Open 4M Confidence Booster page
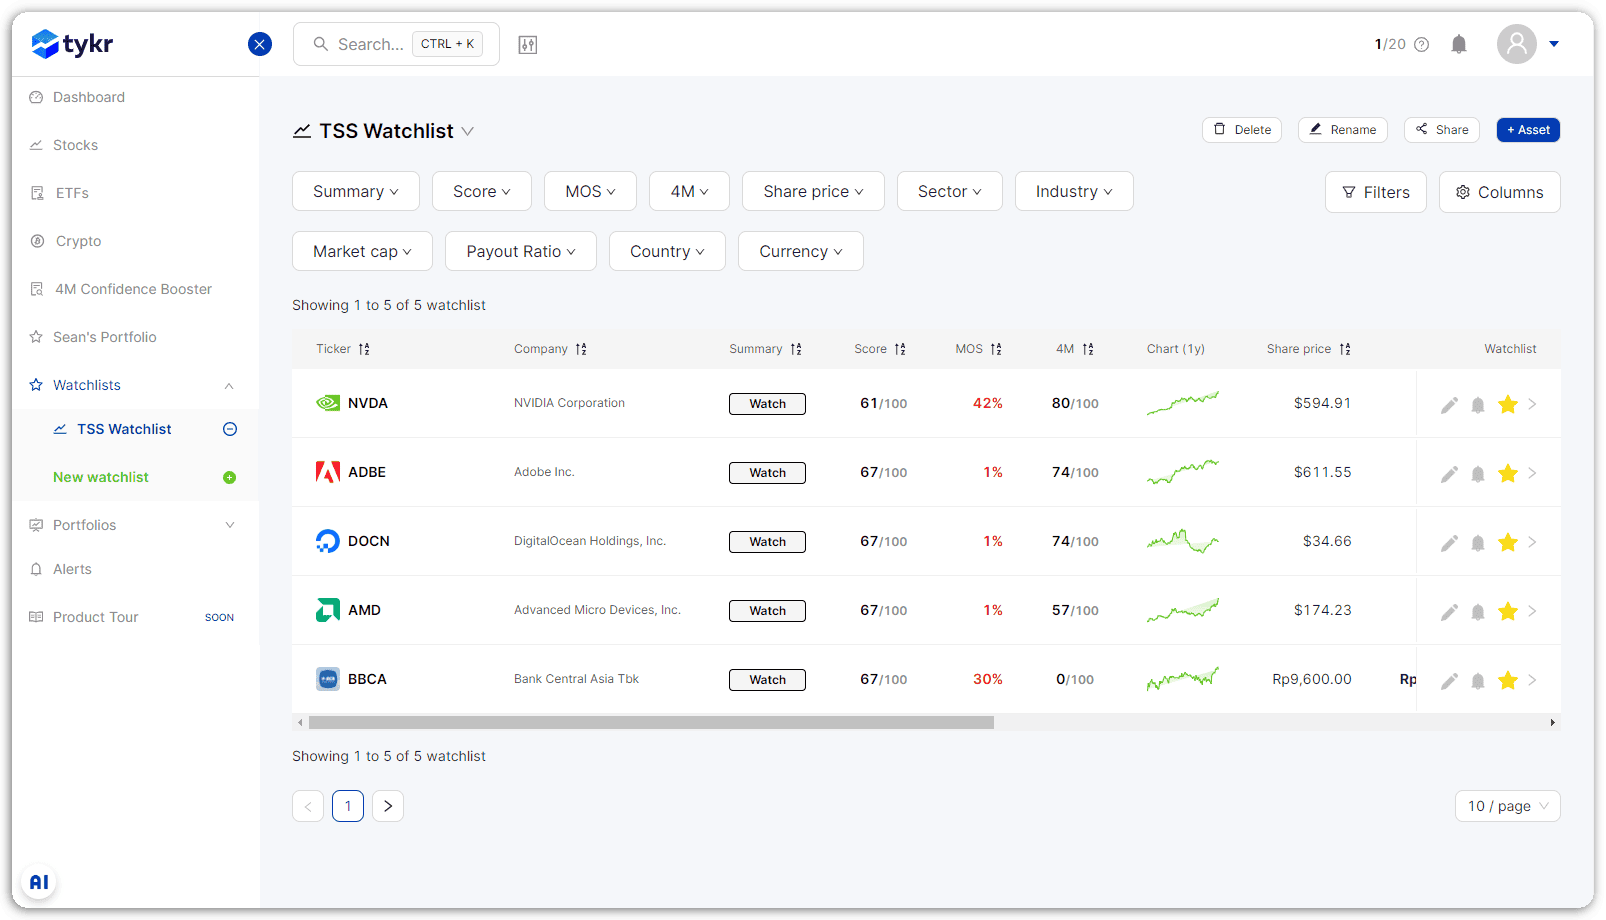1606x920 pixels. (x=133, y=289)
